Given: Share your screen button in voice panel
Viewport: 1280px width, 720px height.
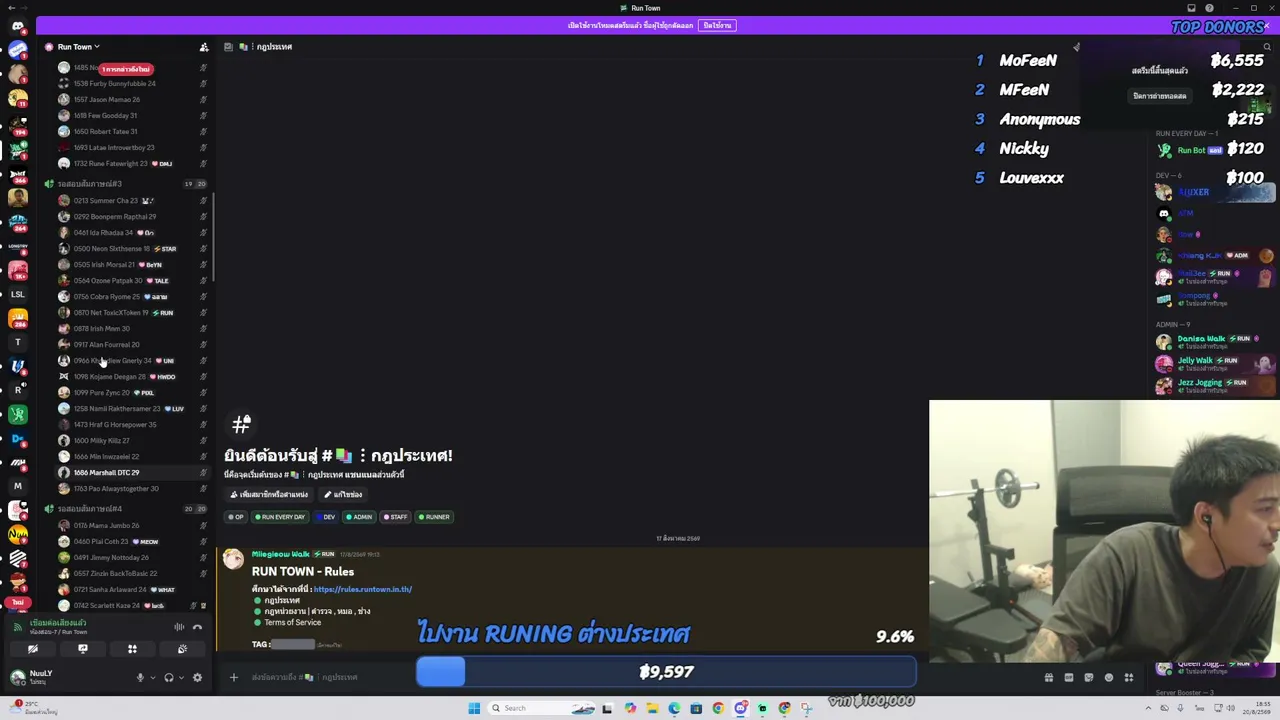Looking at the screenshot, I should pos(82,649).
